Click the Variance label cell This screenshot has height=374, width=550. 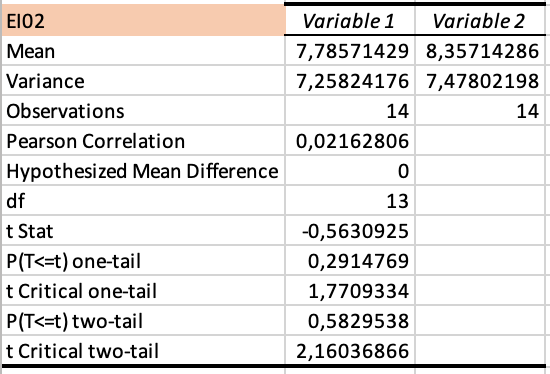143,81
